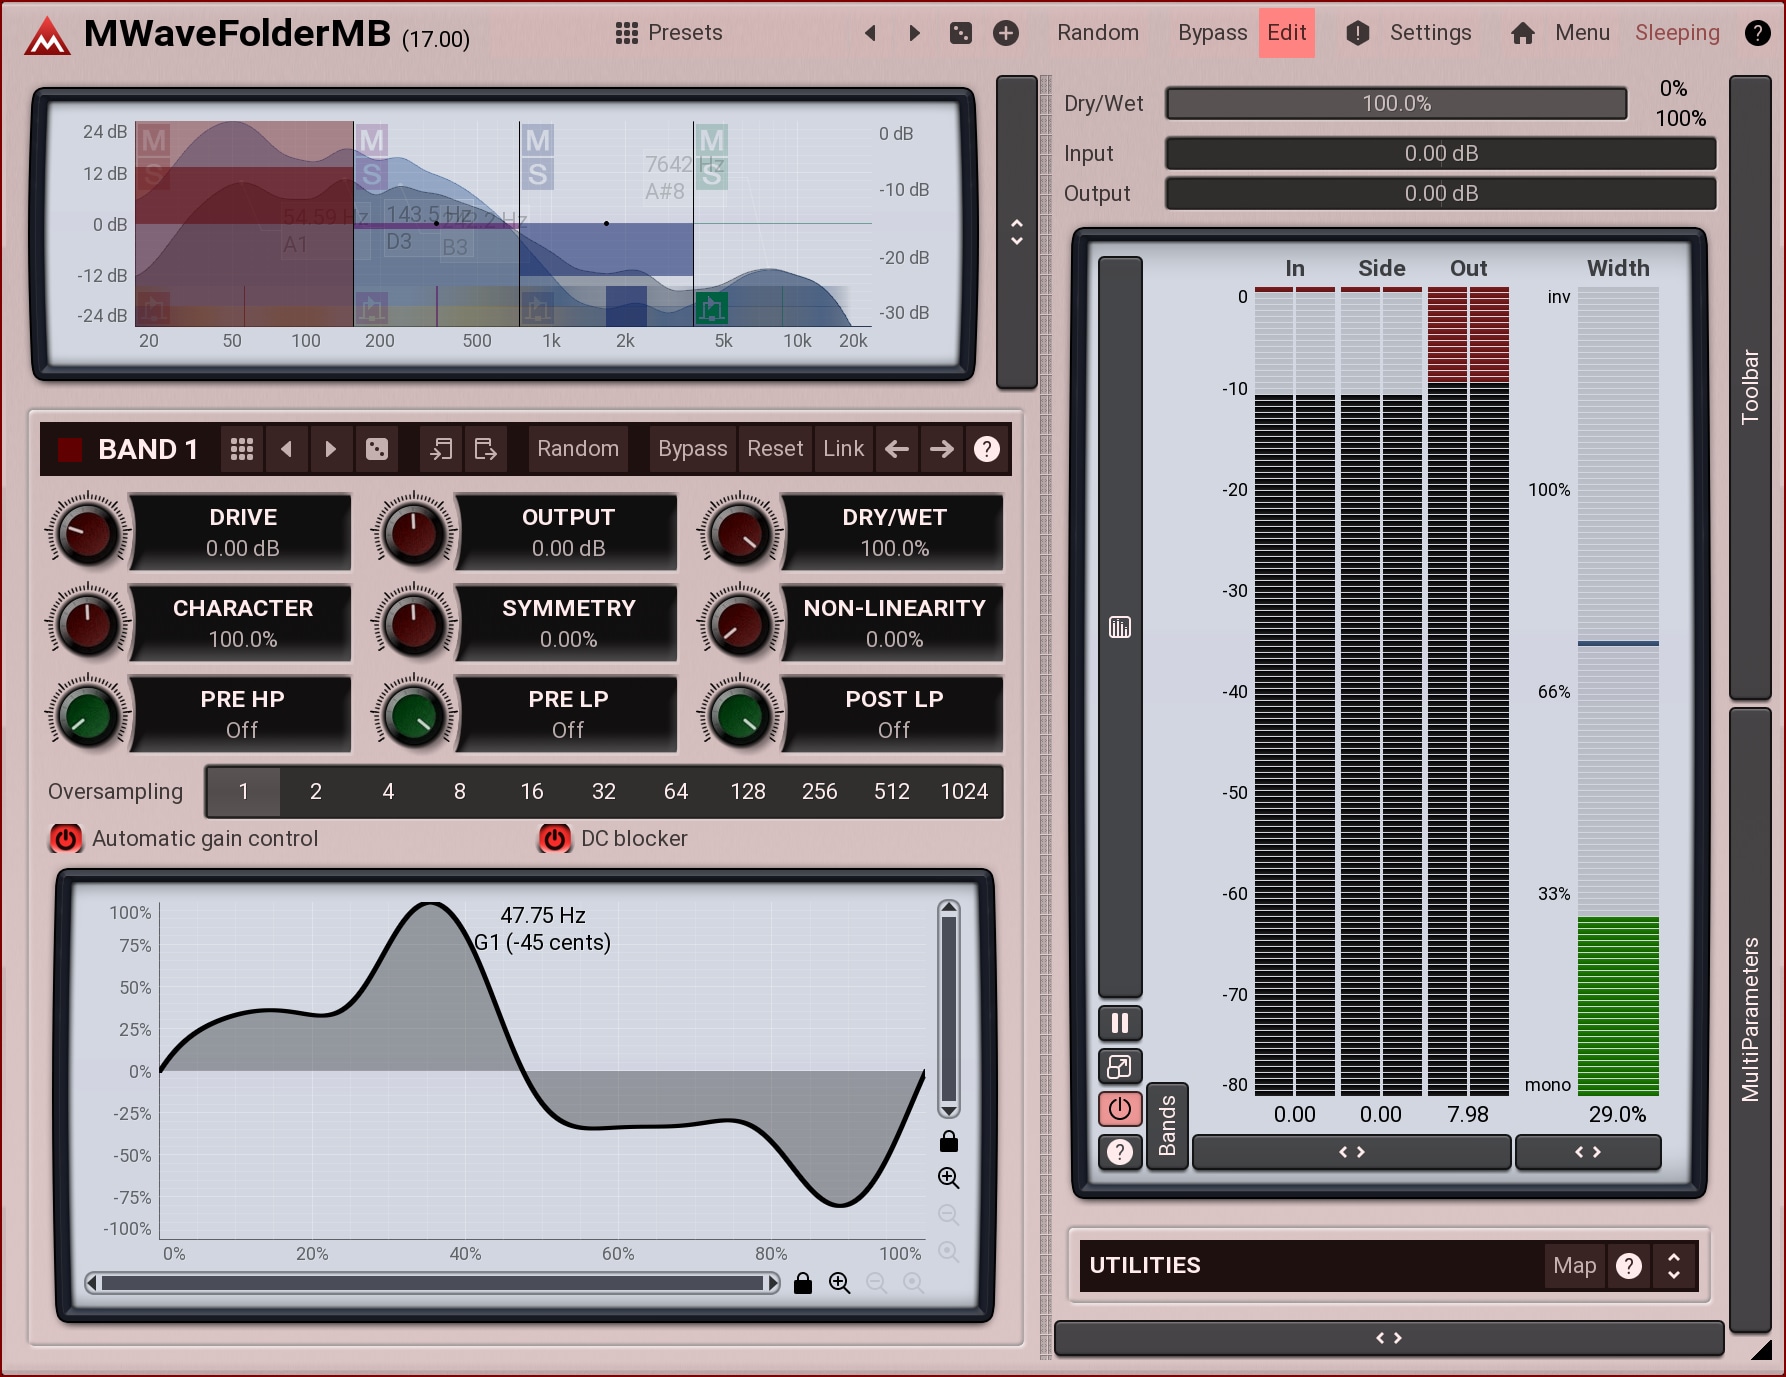Toggle the meter power button

pyautogui.click(x=1120, y=1109)
